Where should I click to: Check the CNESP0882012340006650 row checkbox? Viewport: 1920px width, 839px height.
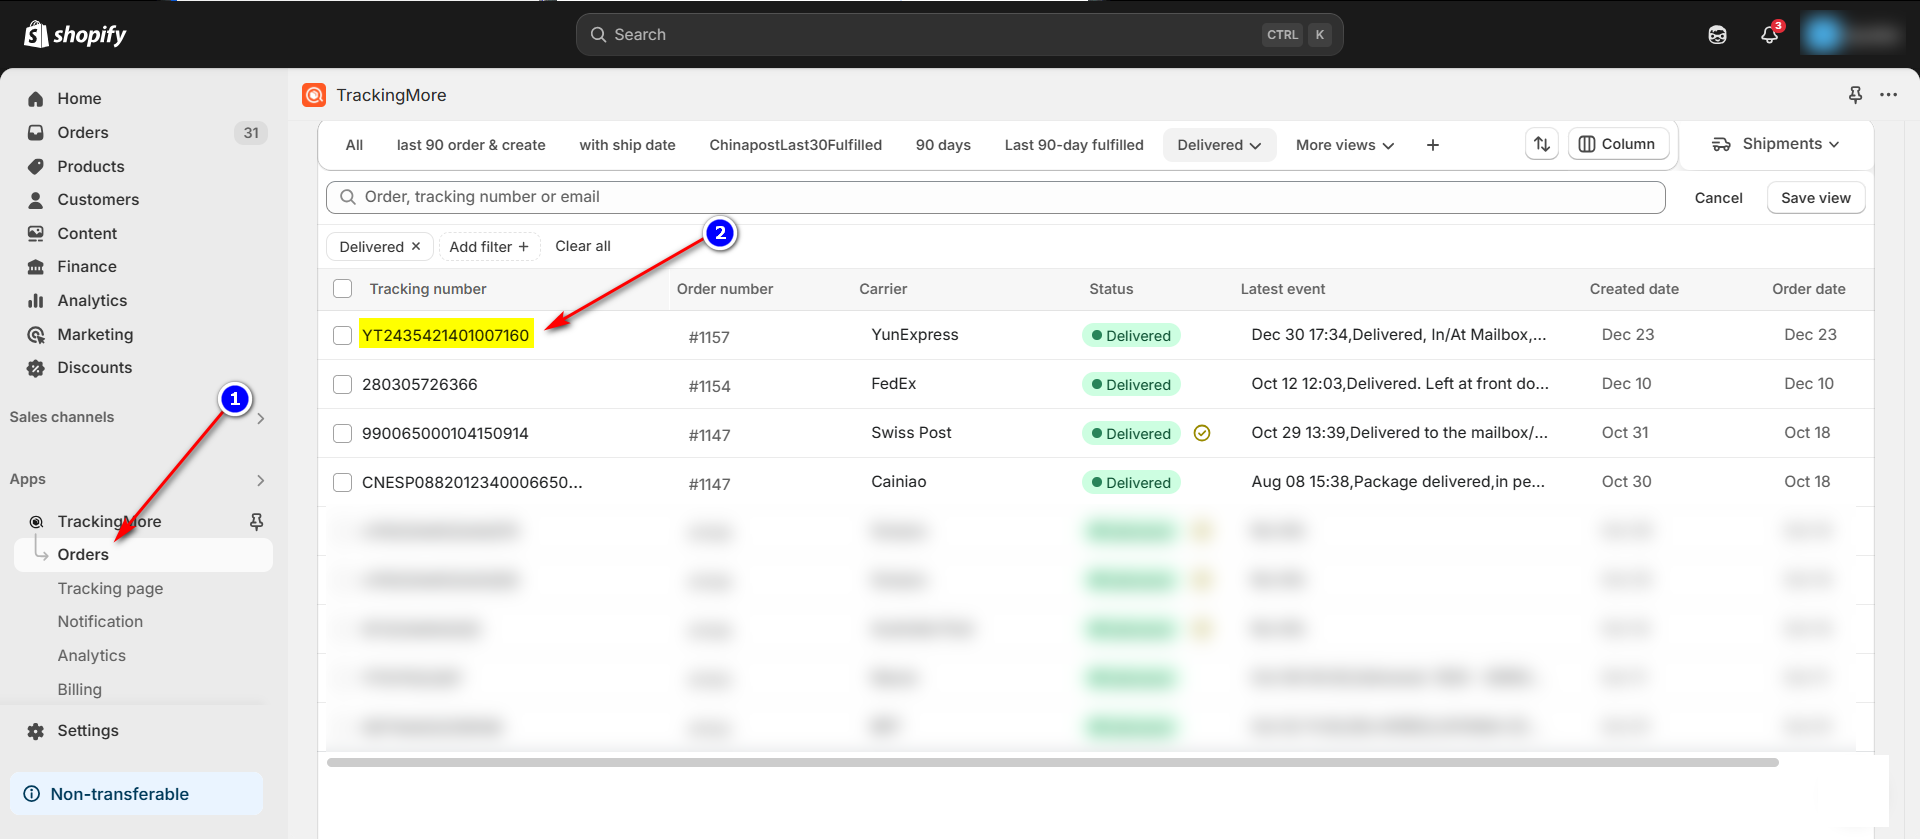(343, 482)
